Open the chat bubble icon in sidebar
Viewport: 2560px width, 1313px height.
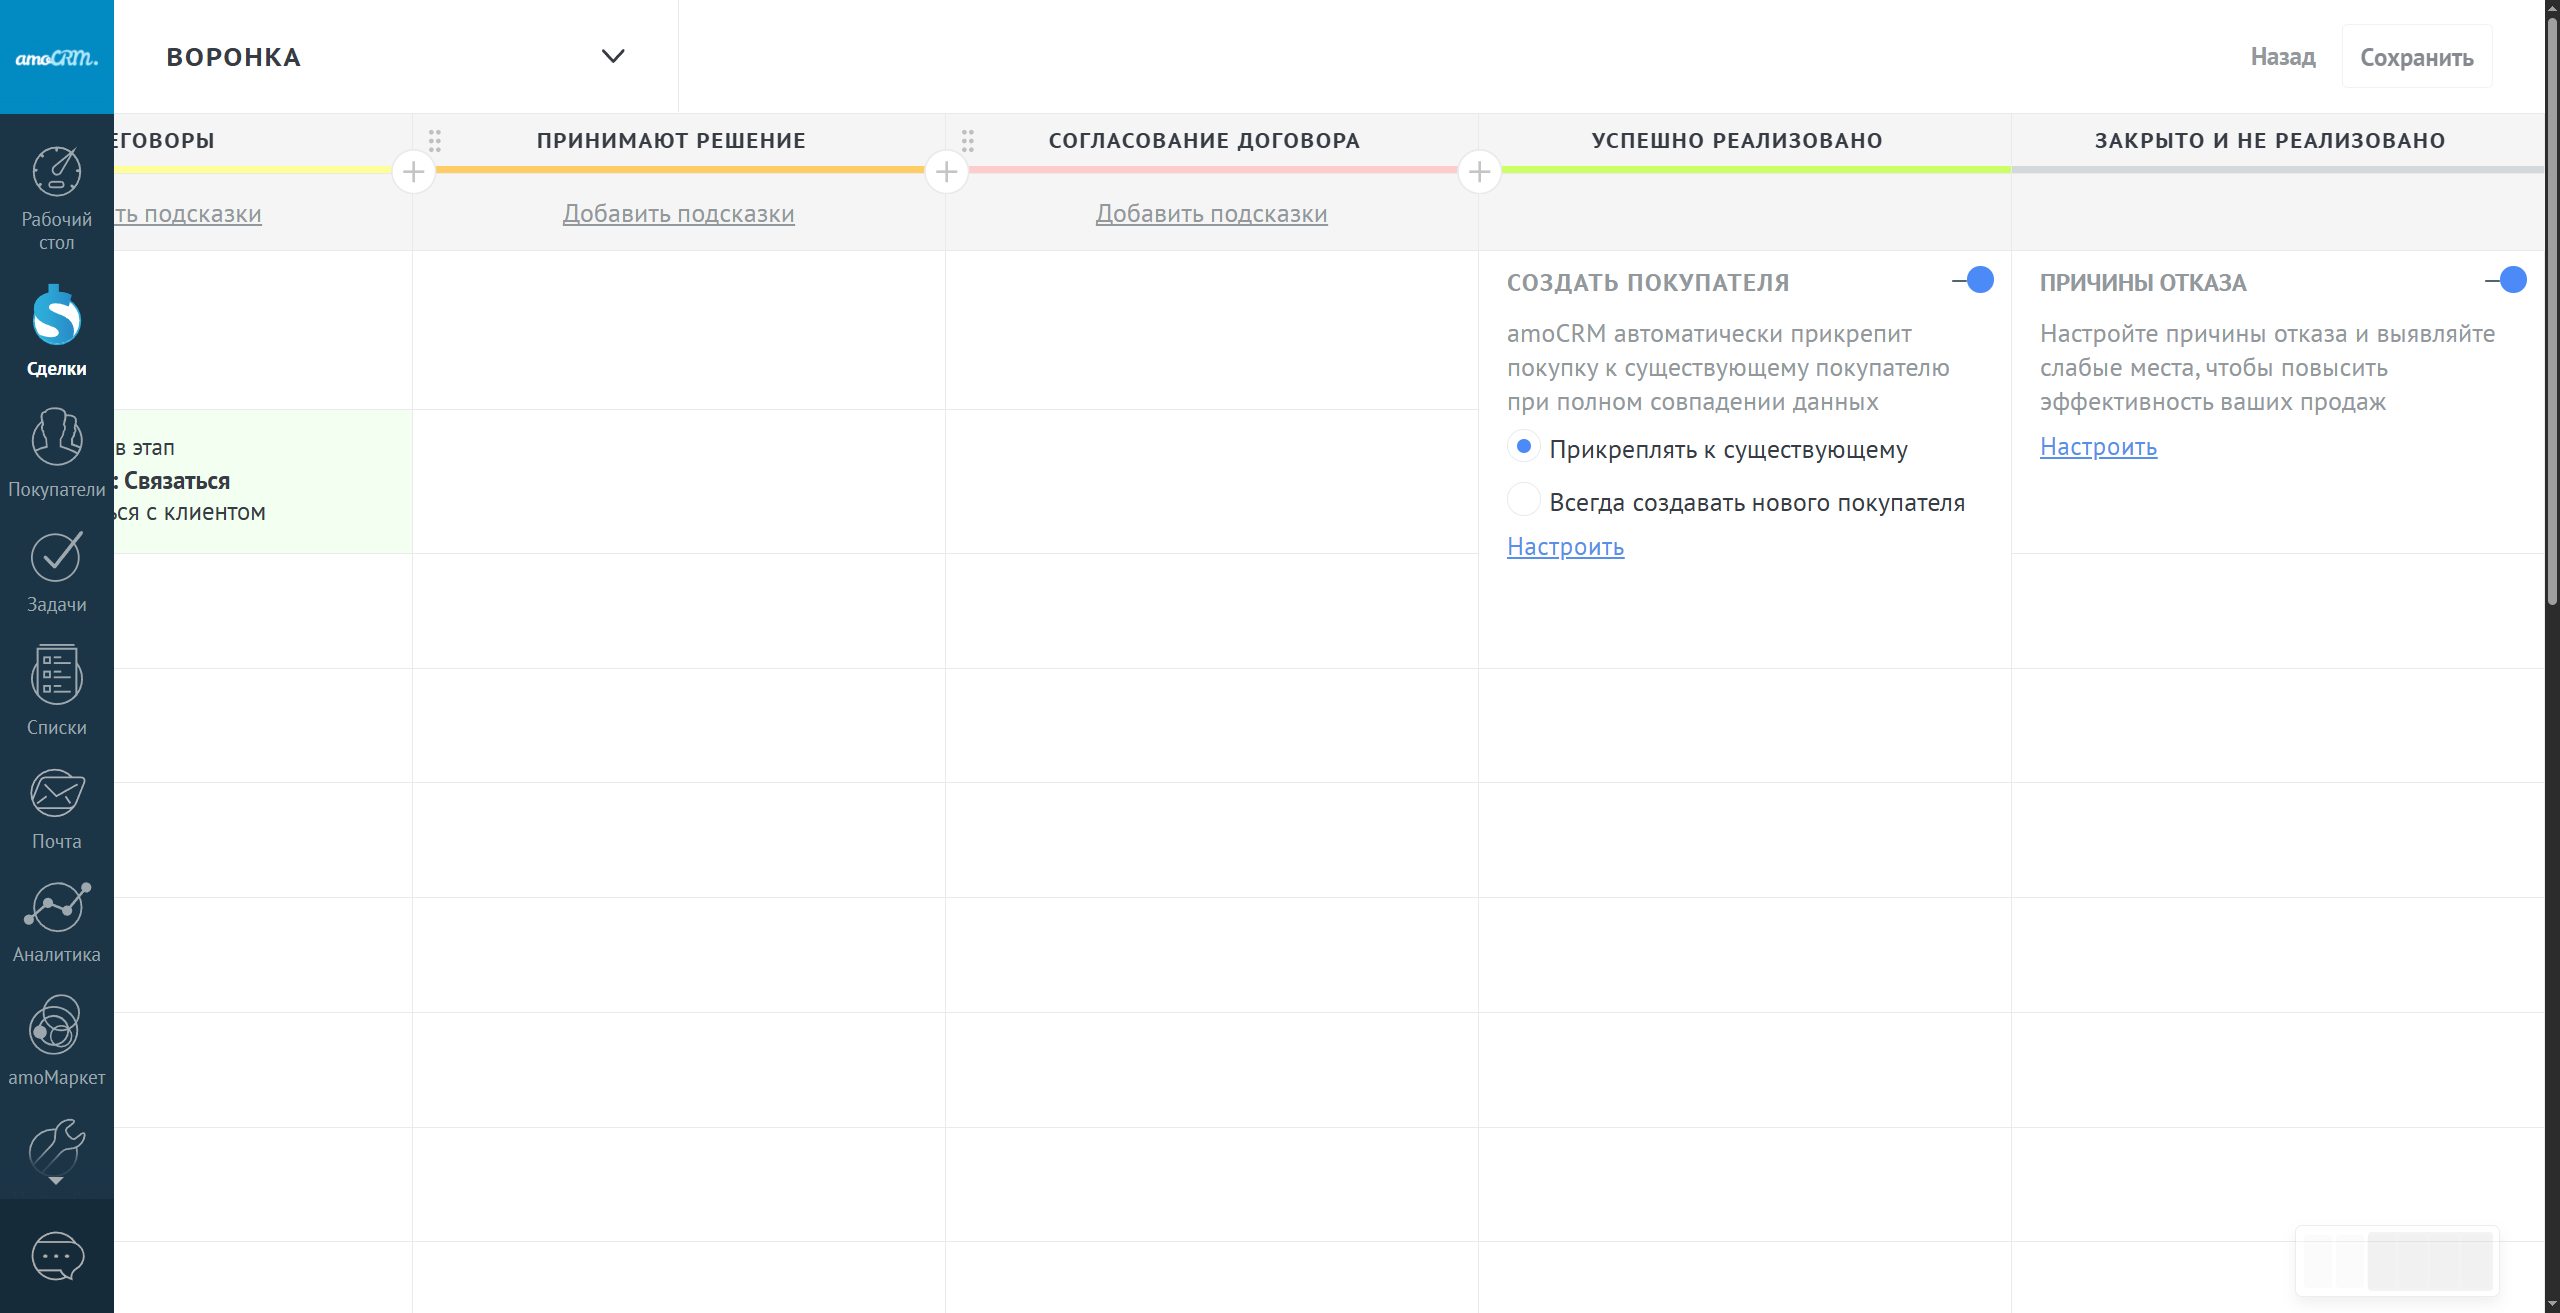(57, 1256)
